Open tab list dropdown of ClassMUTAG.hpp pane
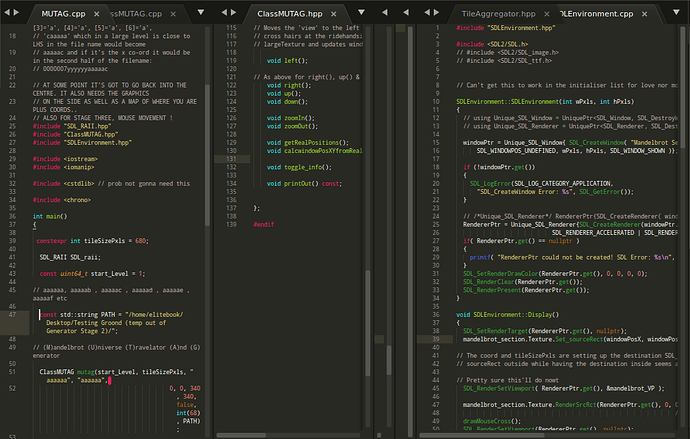690x439 pixels. coord(361,12)
